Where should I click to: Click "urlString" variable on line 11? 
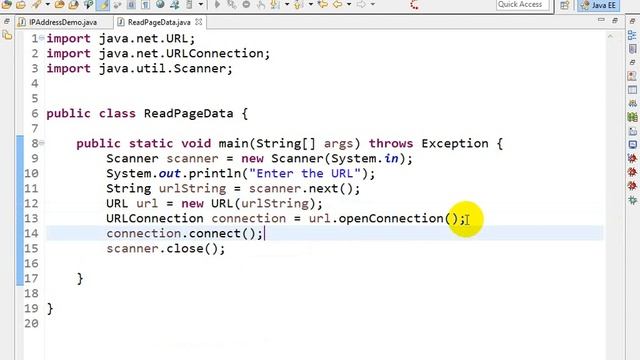coord(192,188)
